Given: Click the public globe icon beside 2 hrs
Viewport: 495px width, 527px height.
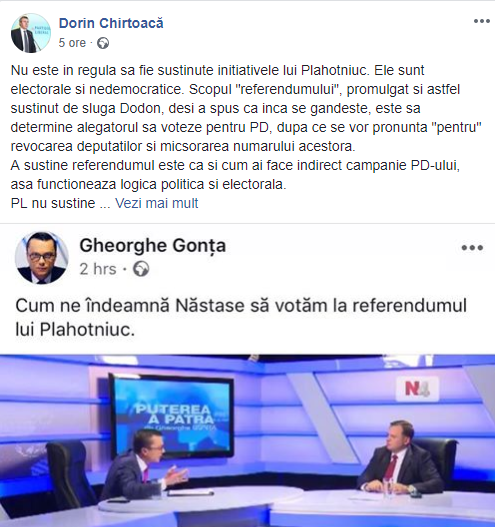Looking at the screenshot, I should pos(141,269).
